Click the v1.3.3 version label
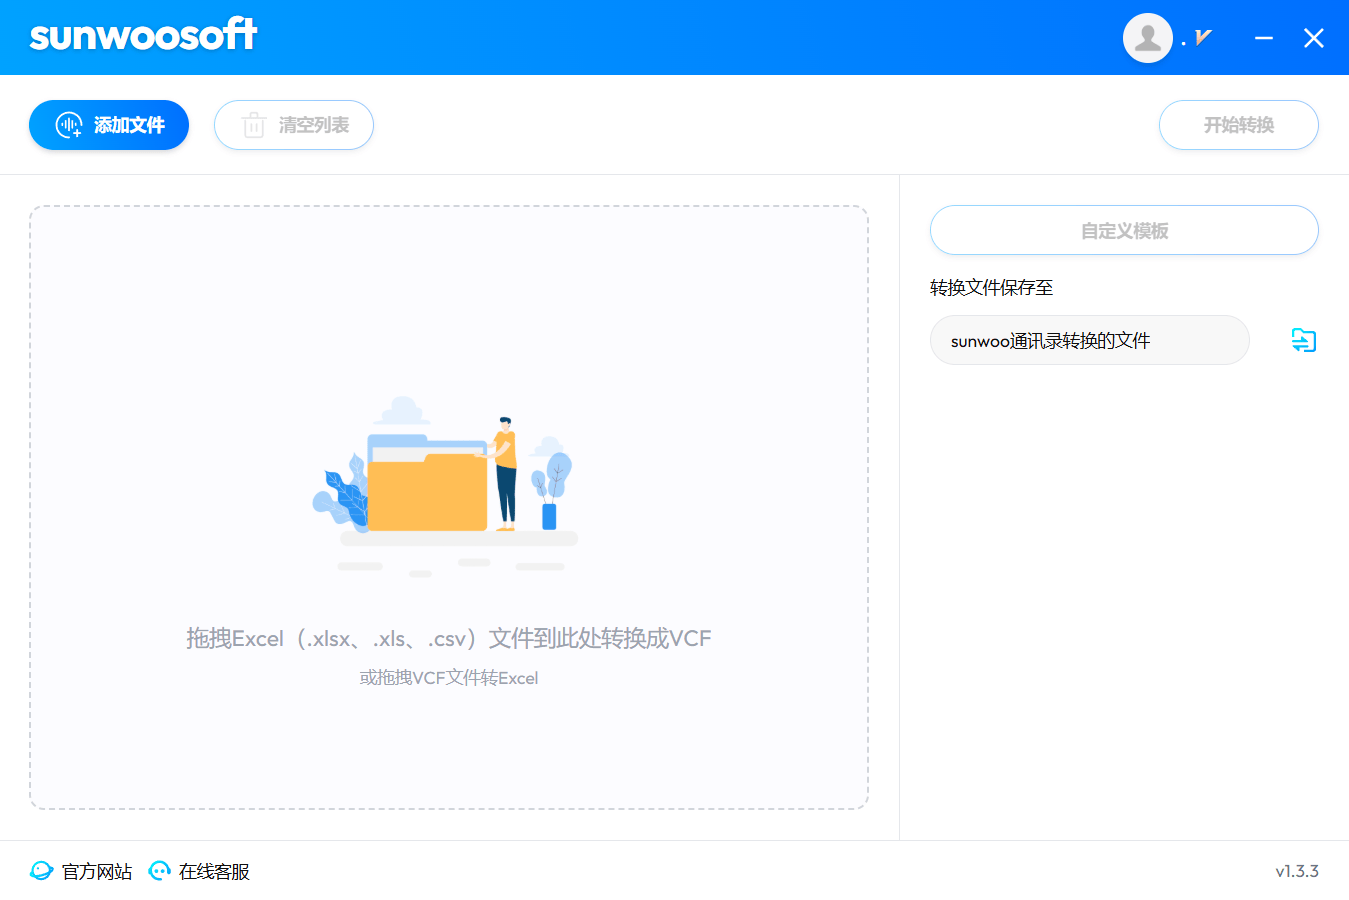The width and height of the screenshot is (1349, 900). click(1296, 871)
